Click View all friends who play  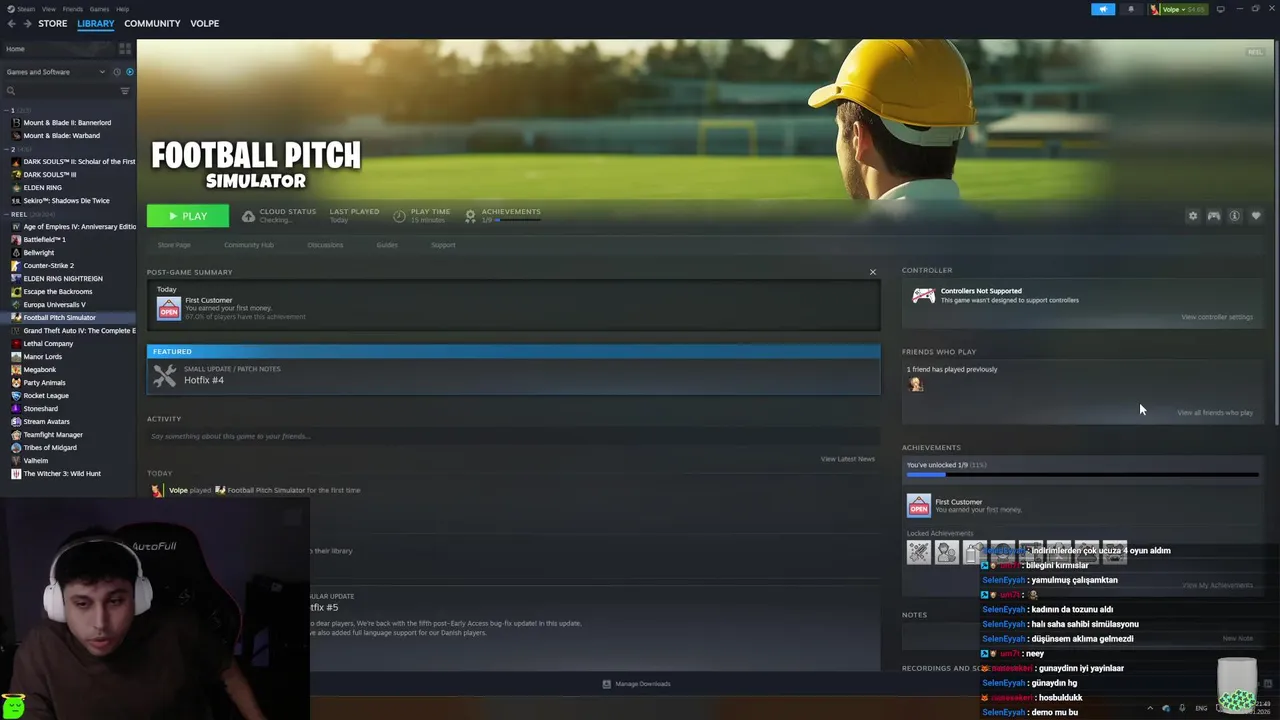[x=1214, y=412]
